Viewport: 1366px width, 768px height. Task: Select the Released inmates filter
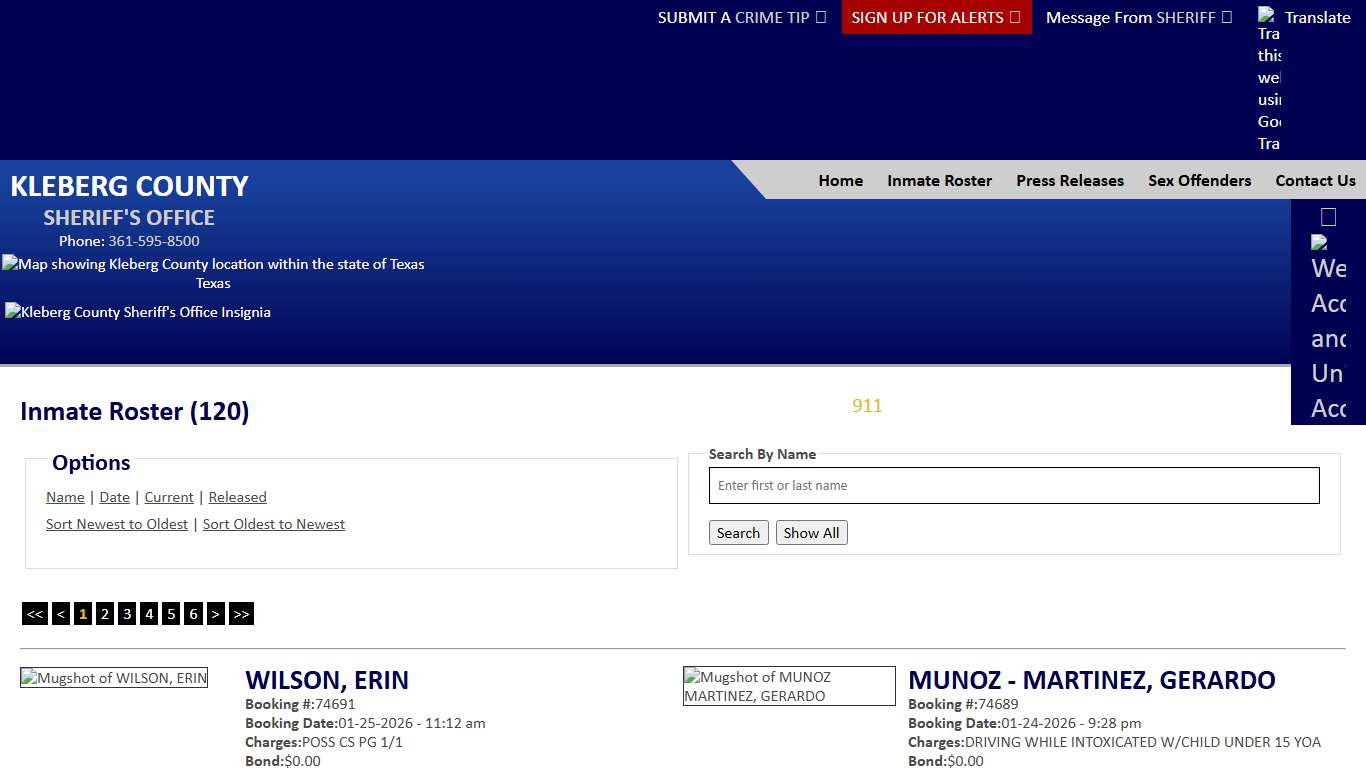tap(237, 497)
